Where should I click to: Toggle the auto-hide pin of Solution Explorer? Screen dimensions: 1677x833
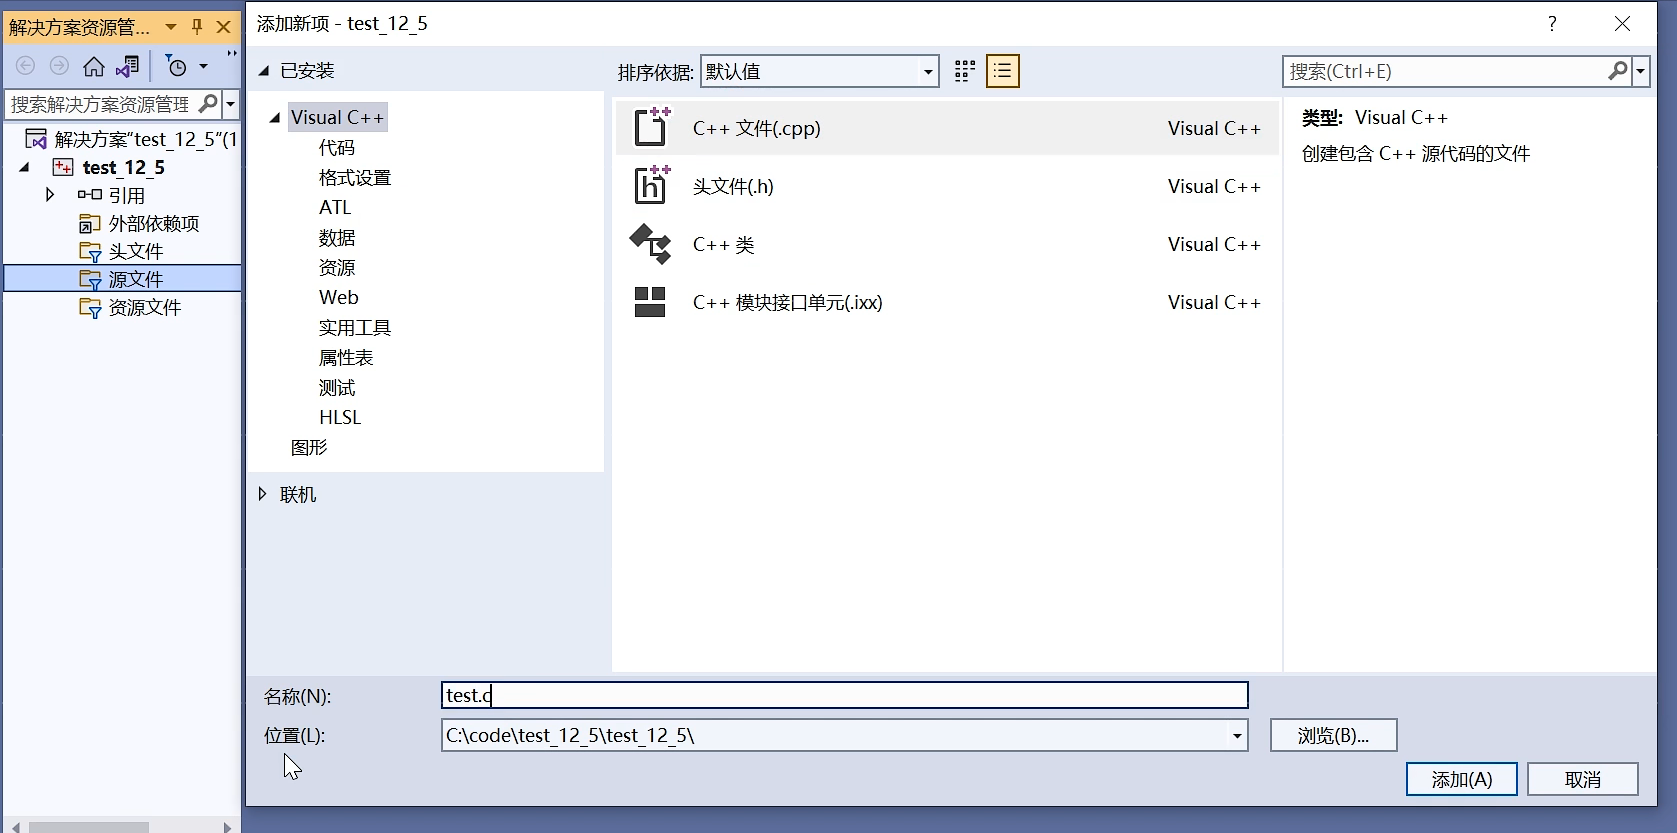coord(197,27)
